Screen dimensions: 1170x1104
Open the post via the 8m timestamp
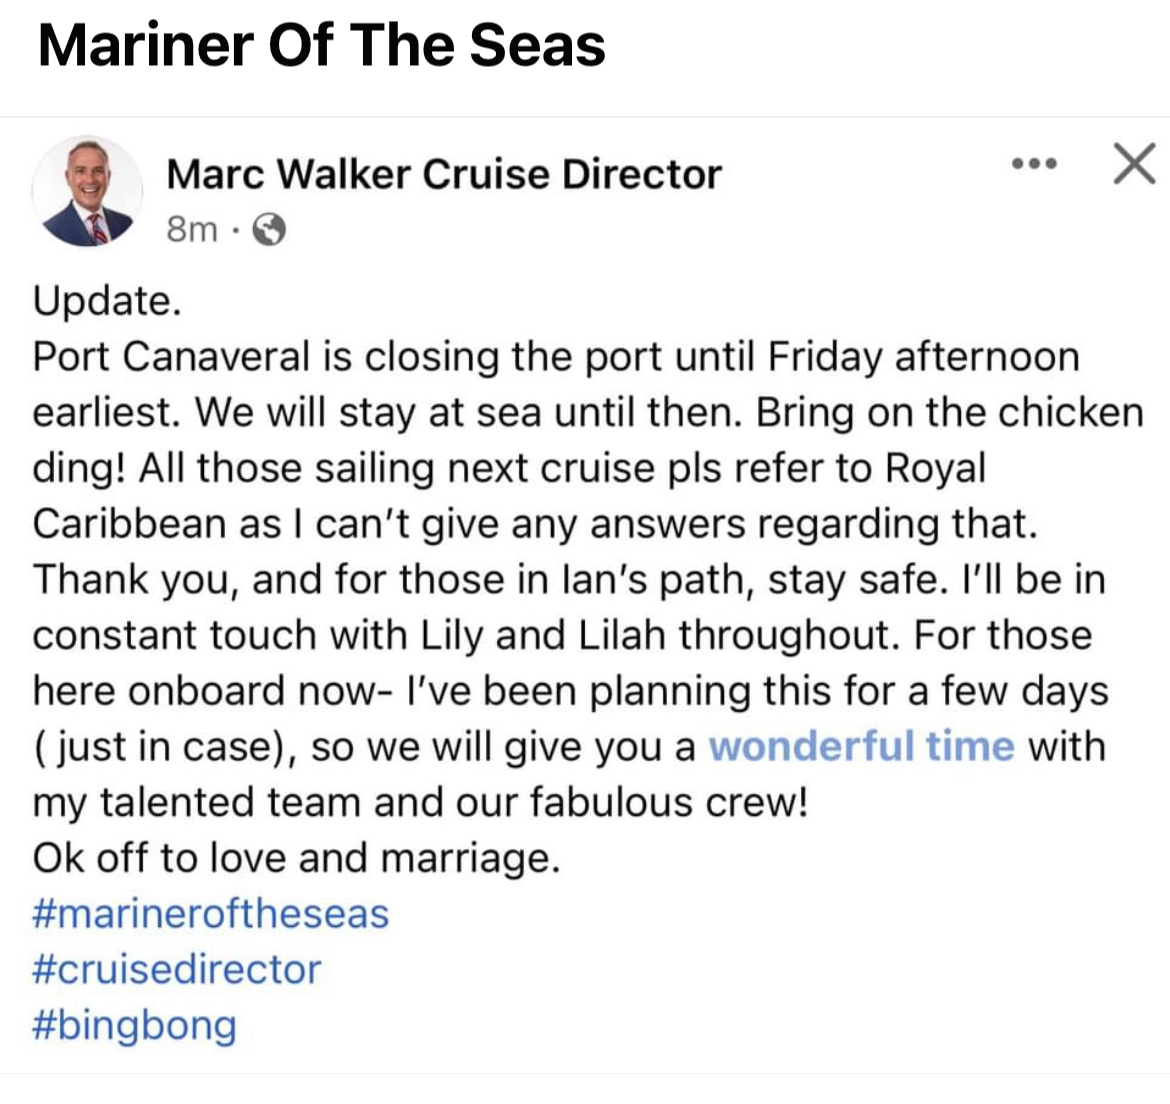coord(192,230)
